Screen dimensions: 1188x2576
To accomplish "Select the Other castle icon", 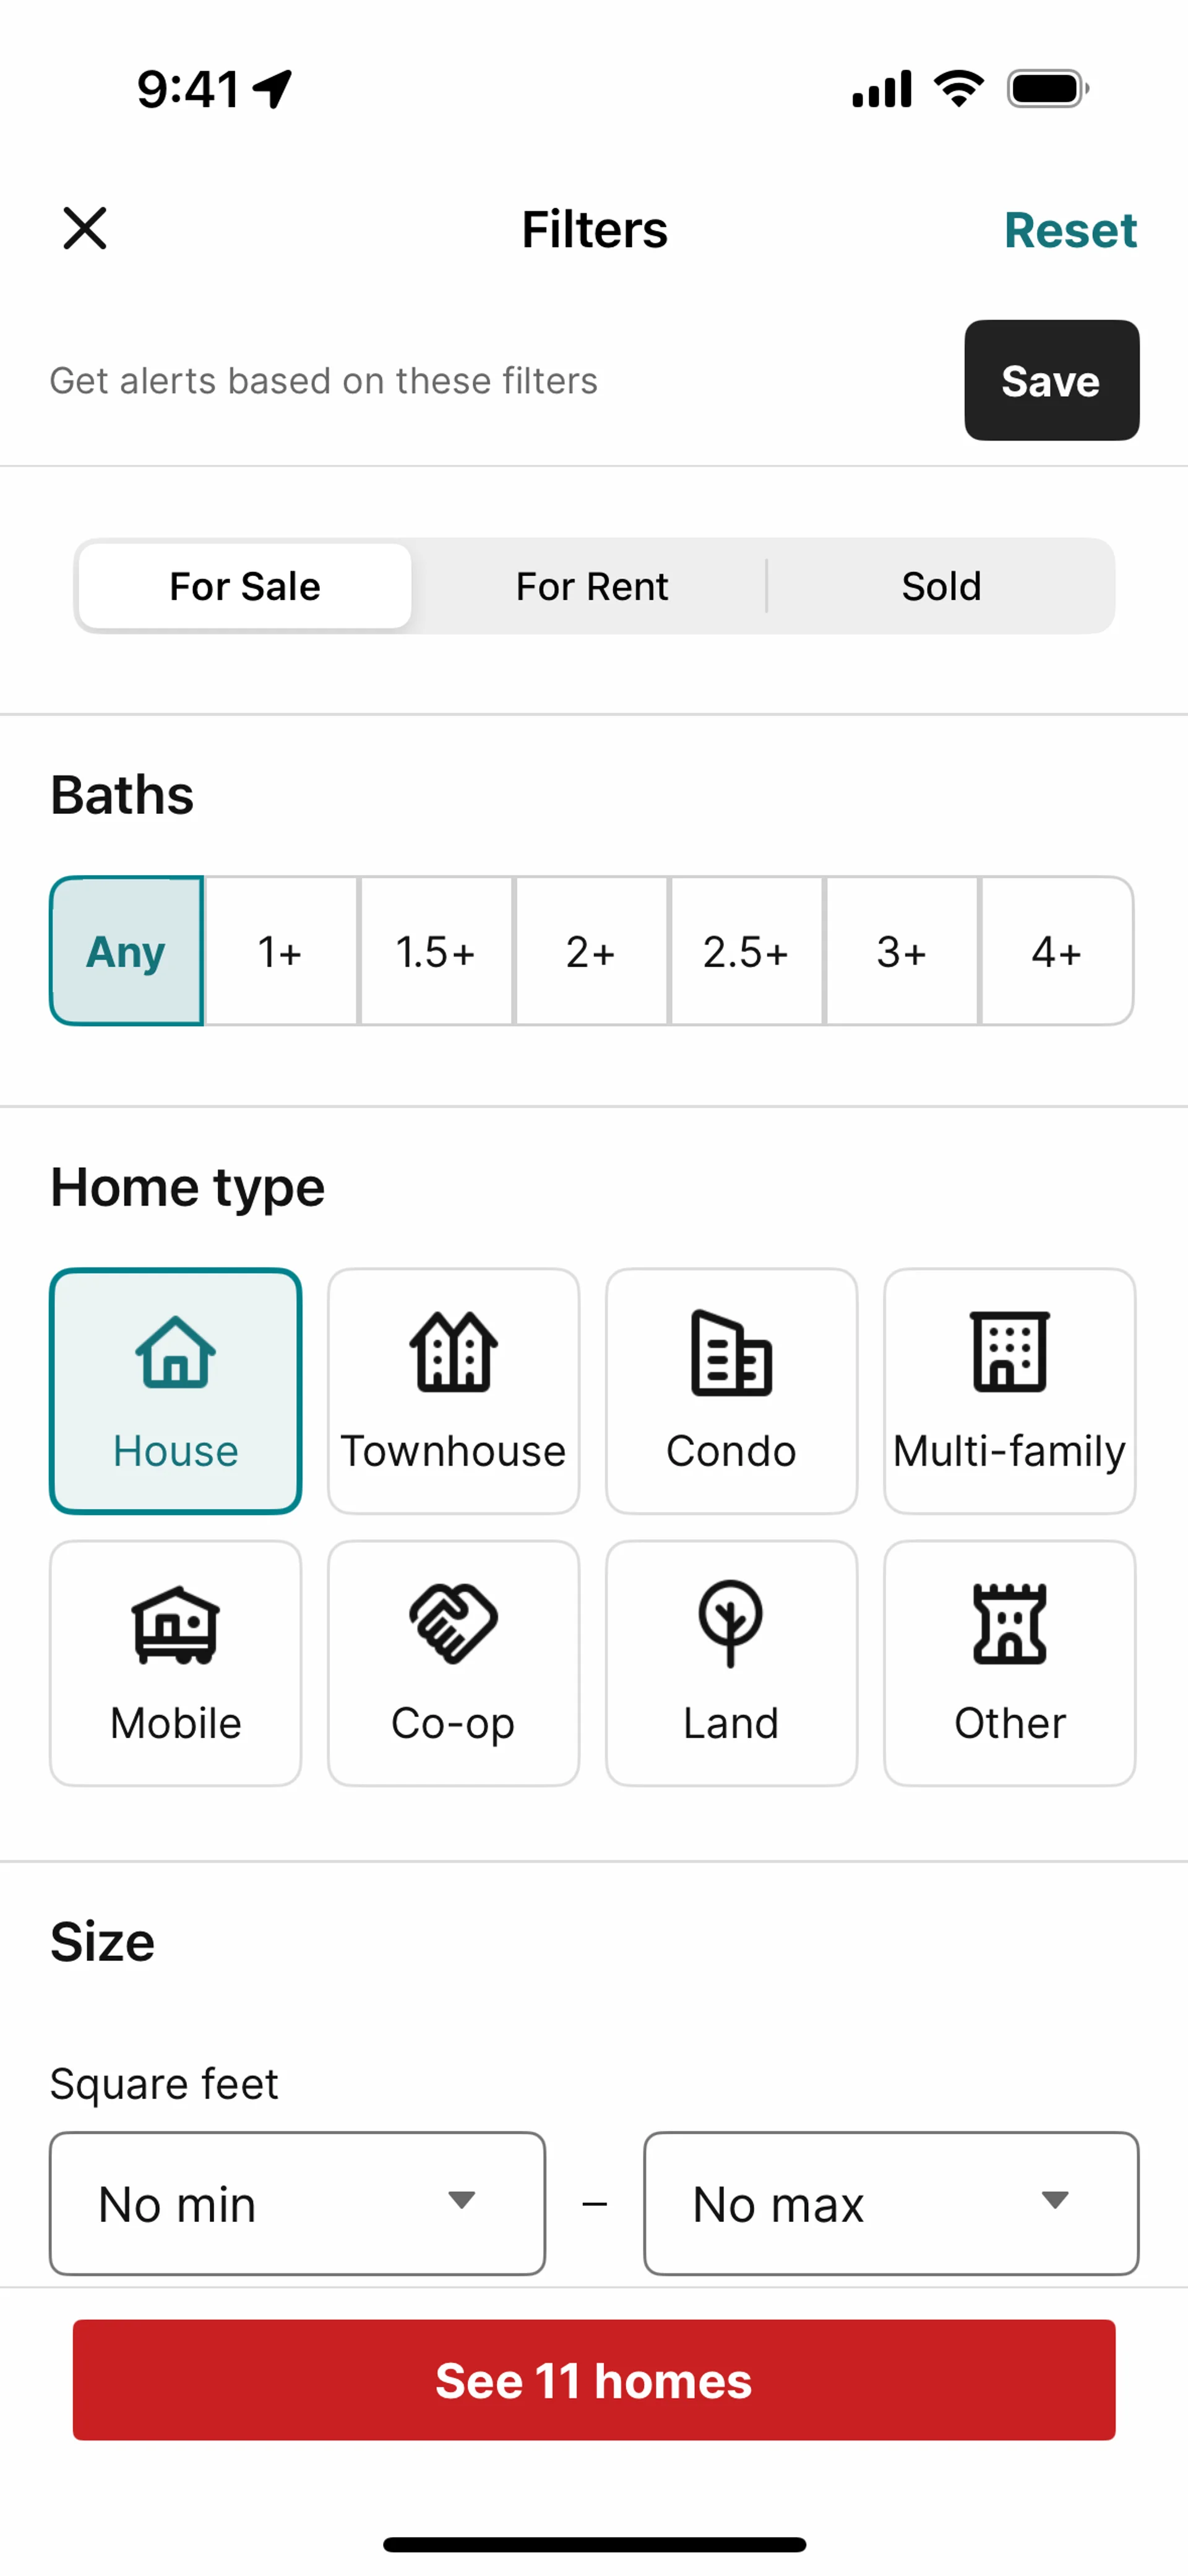I will (x=1009, y=1624).
